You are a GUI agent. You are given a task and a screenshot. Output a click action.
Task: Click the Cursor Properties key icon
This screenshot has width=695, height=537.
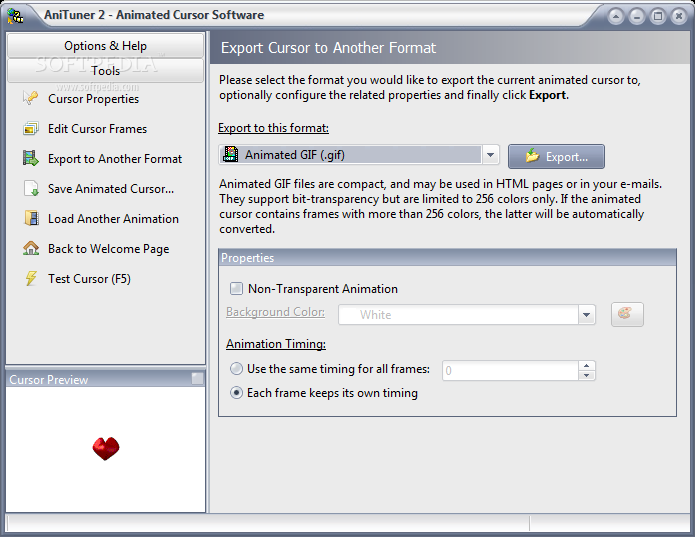(x=31, y=98)
